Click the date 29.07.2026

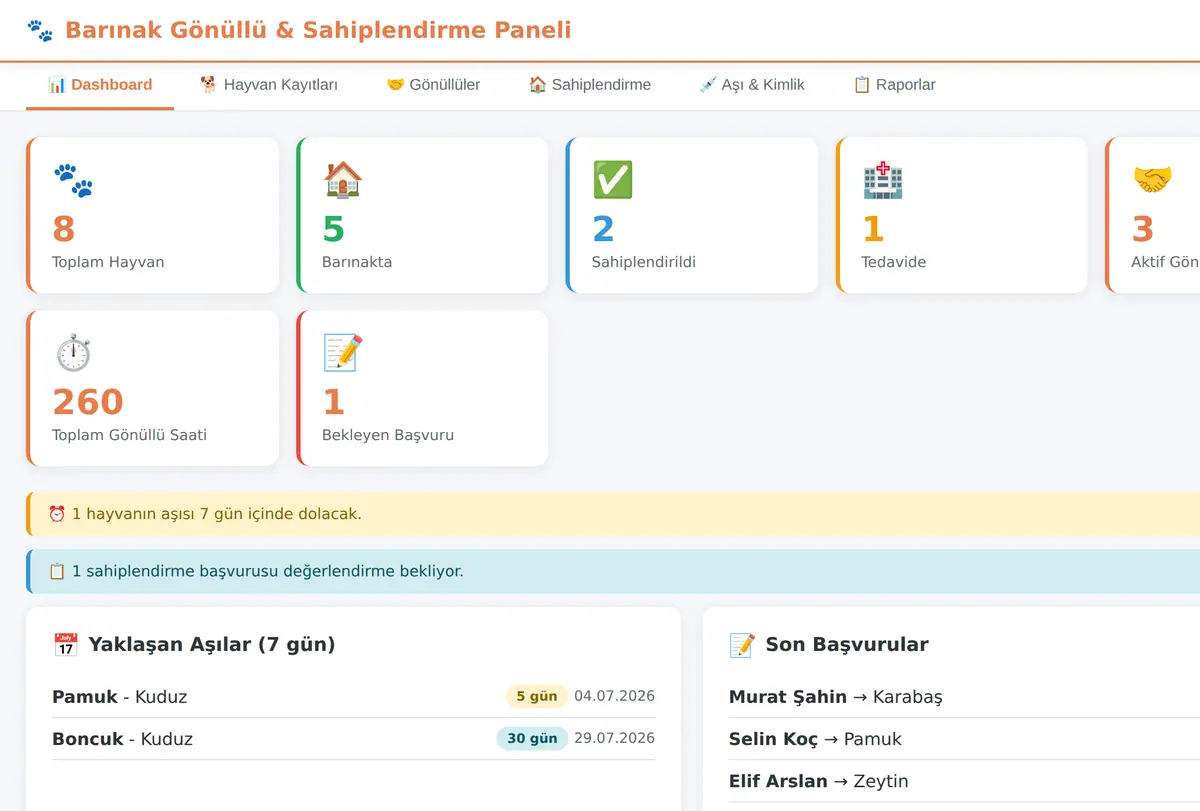click(x=615, y=738)
